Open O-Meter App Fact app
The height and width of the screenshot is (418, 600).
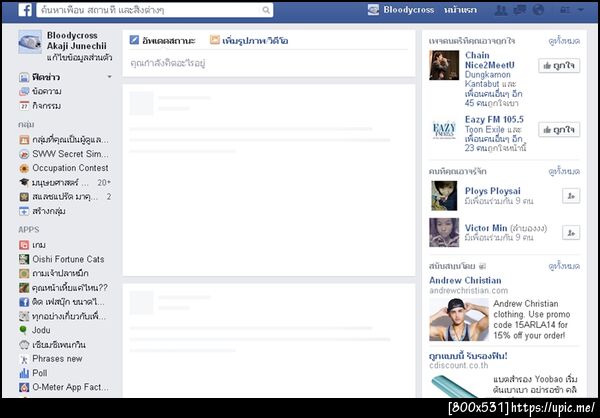pos(64,387)
